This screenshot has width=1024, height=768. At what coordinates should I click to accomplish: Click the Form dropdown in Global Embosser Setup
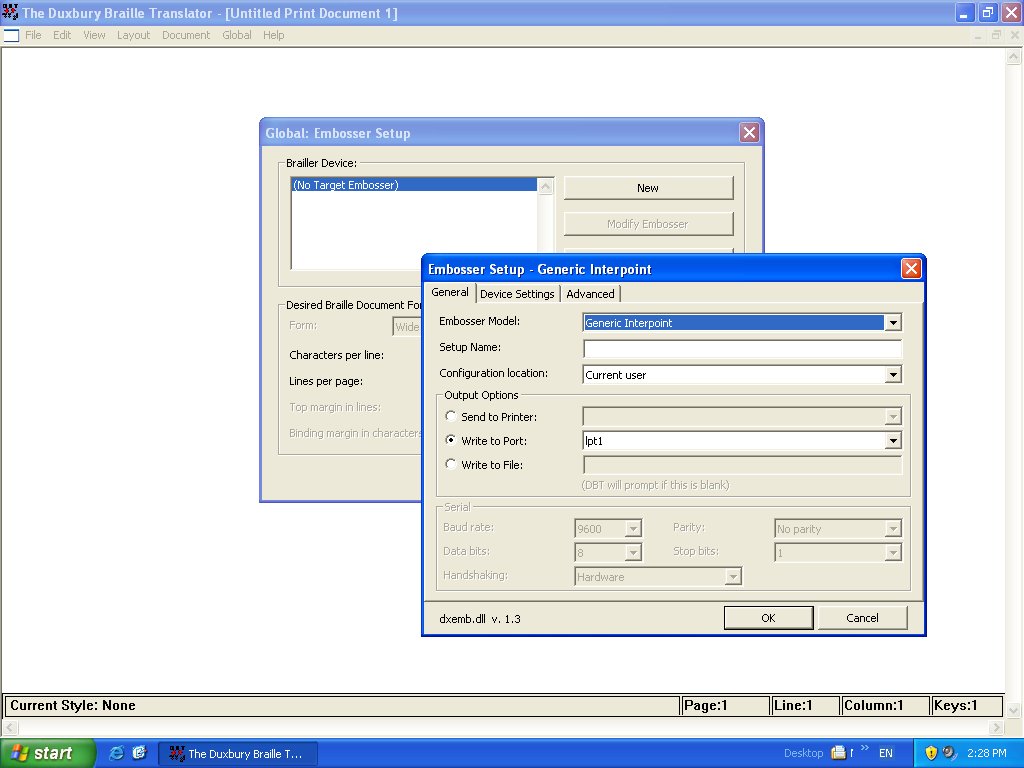coord(408,327)
